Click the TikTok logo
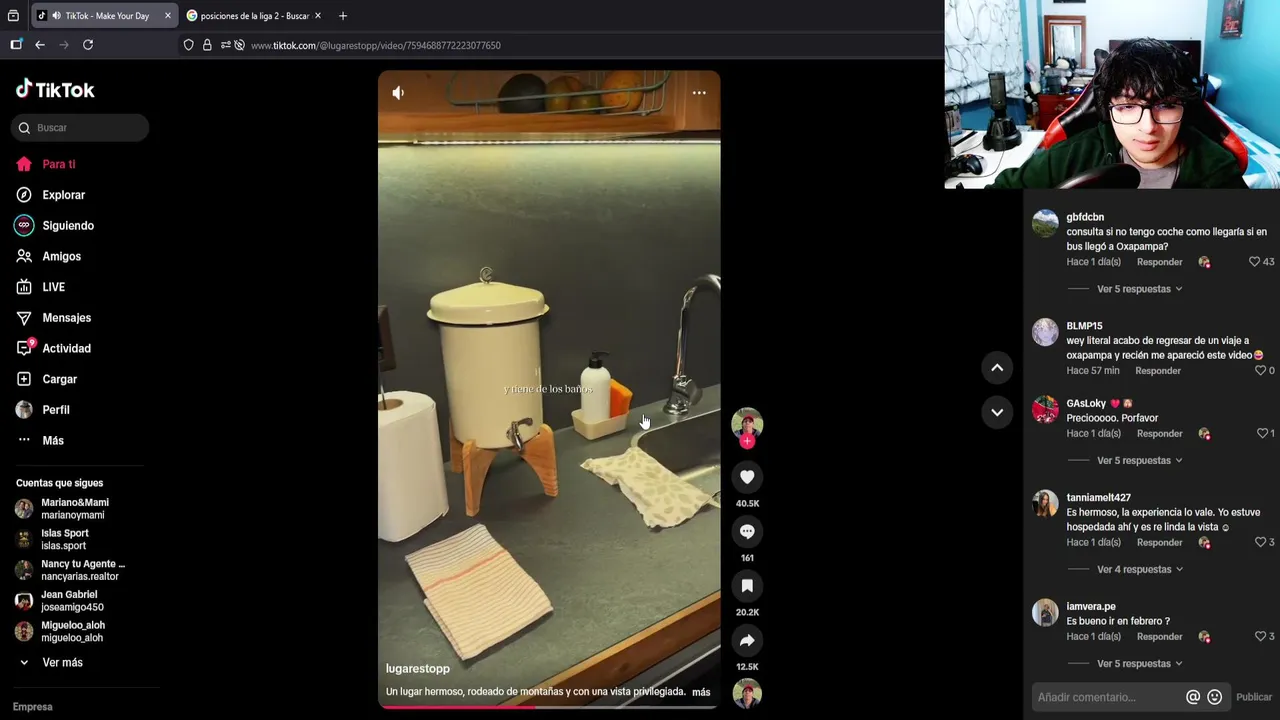This screenshot has height=720, width=1280. coord(55,89)
